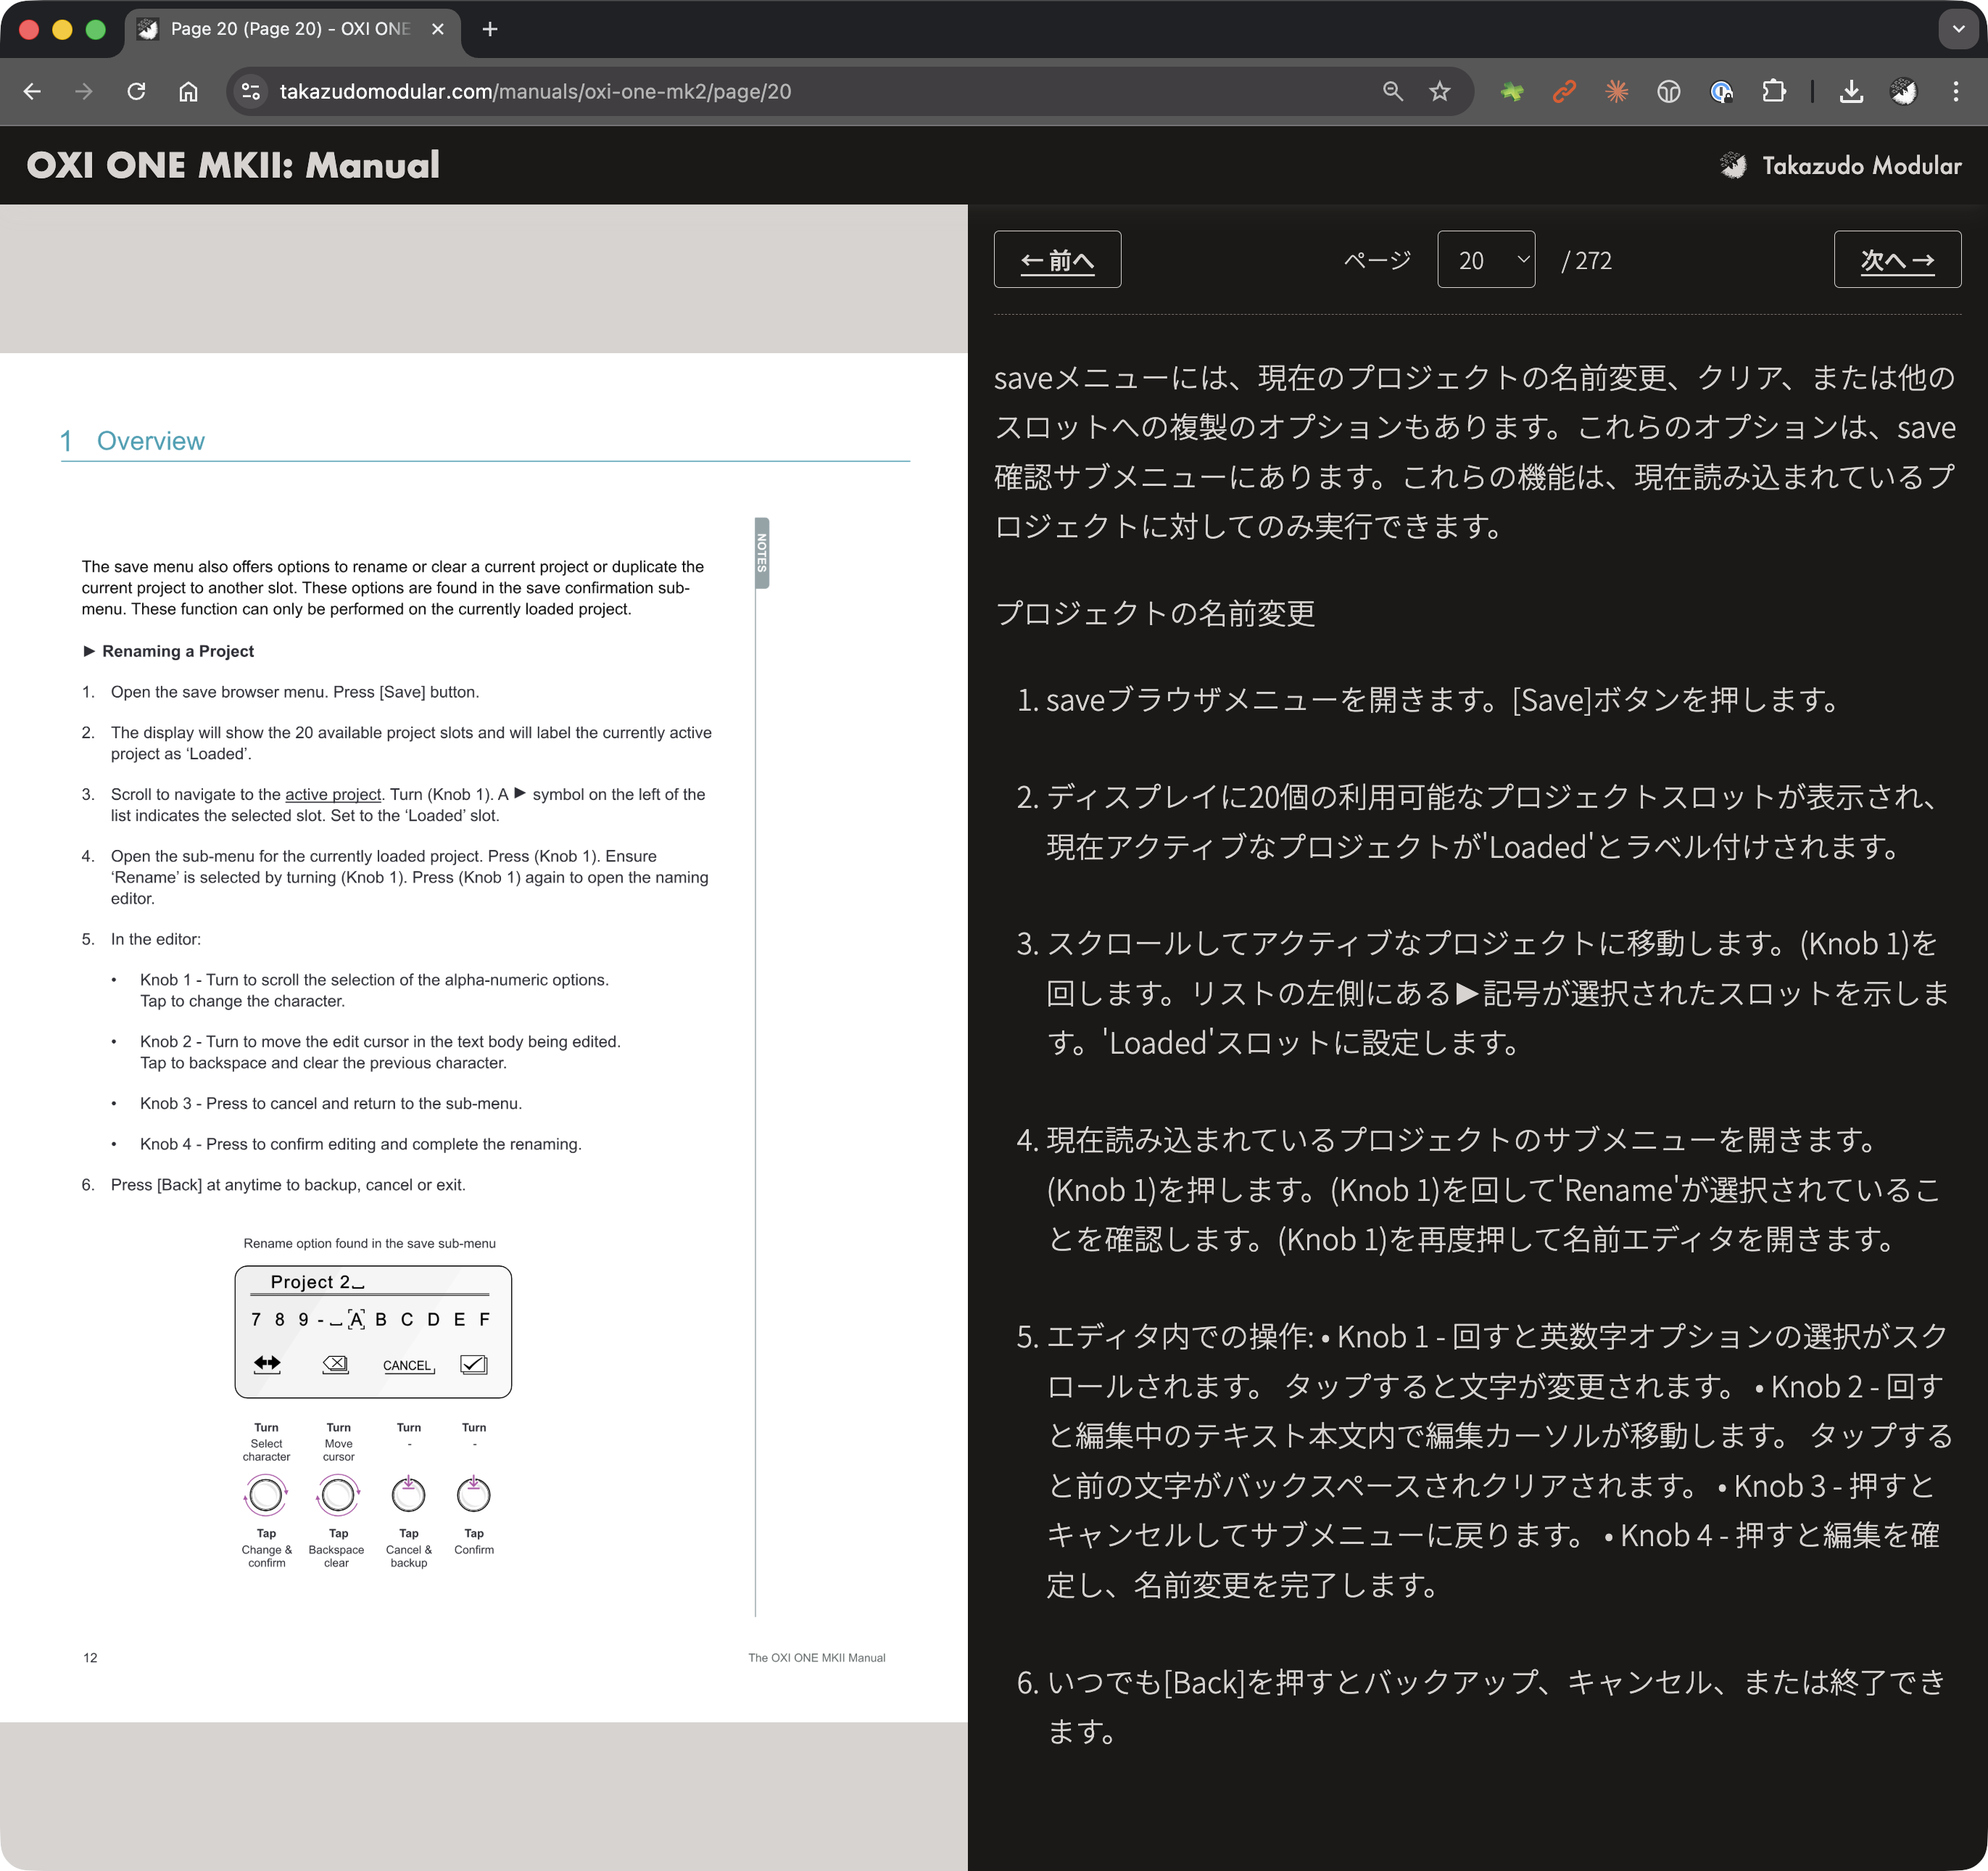Open the Extensions puzzle-piece menu
Viewport: 1988px width, 1871px height.
1773,92
